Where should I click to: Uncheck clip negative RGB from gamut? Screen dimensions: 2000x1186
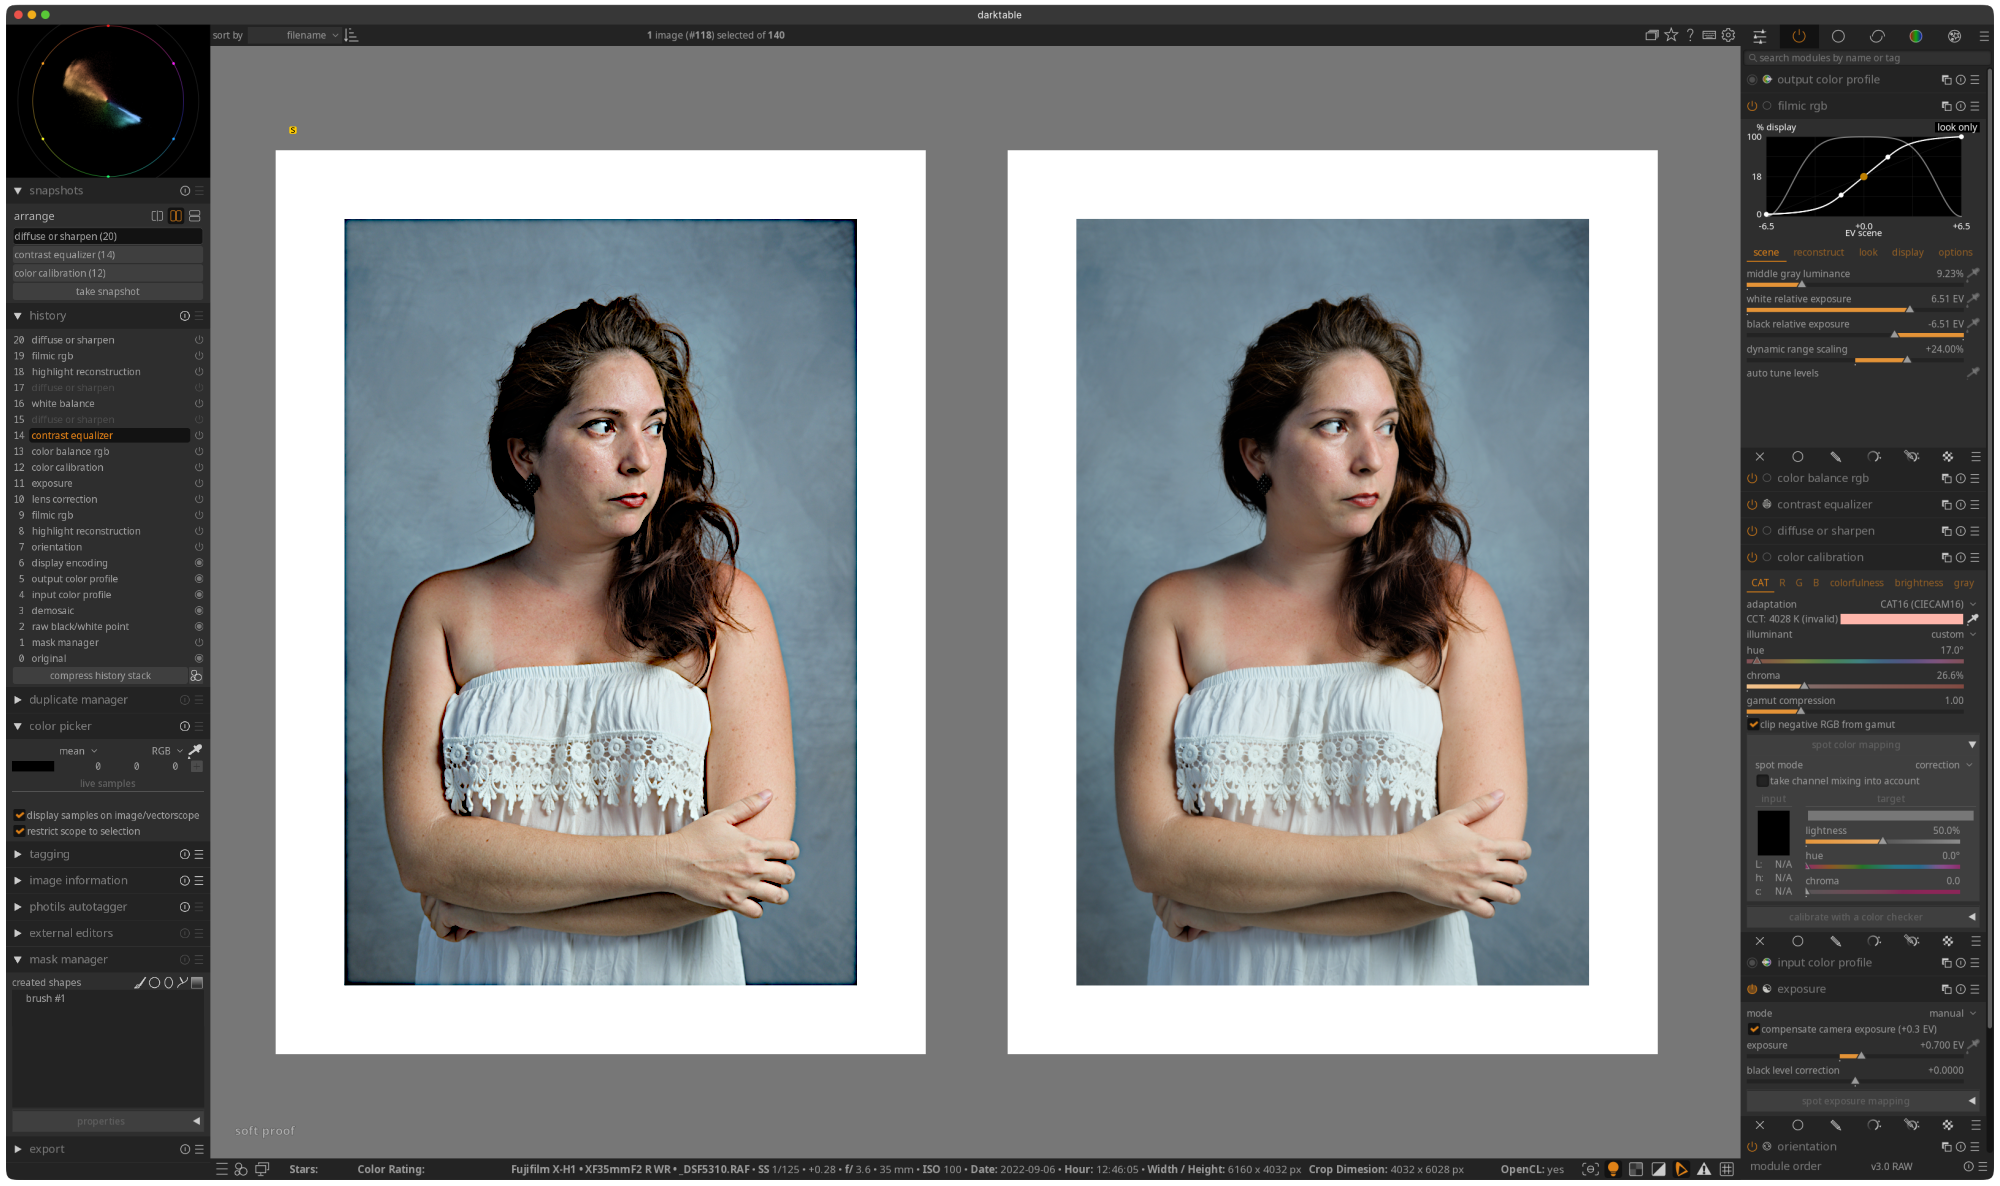1753,724
